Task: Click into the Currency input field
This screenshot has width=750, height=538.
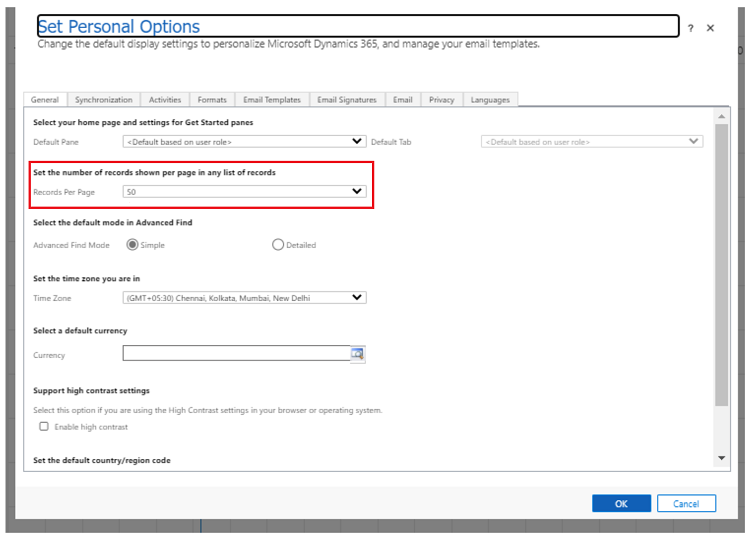Action: 236,353
